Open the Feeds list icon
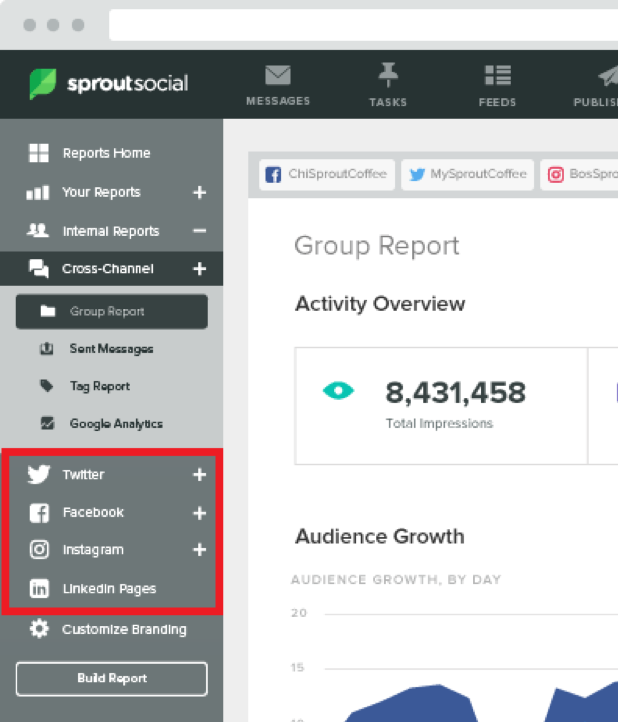This screenshot has height=722, width=618. [498, 75]
